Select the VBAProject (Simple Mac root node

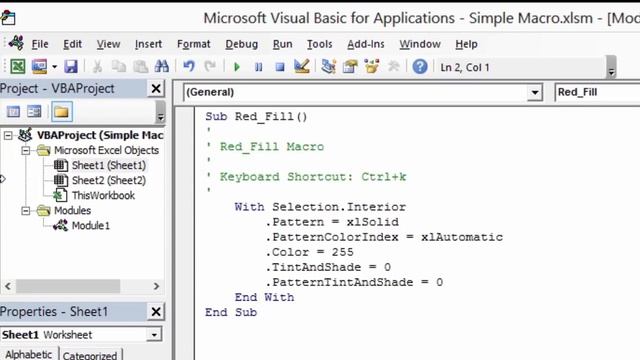point(100,135)
